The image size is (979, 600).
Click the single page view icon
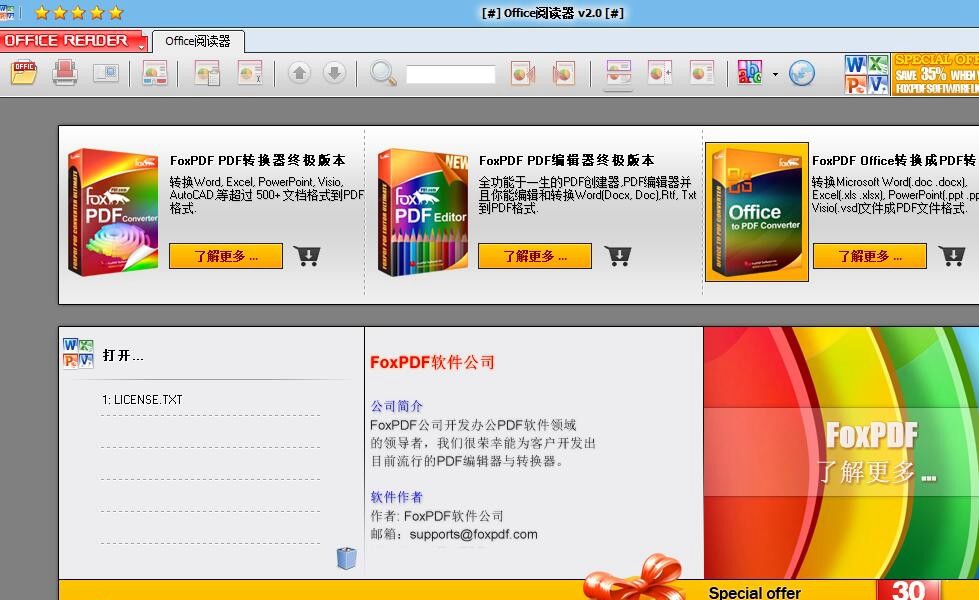point(702,73)
